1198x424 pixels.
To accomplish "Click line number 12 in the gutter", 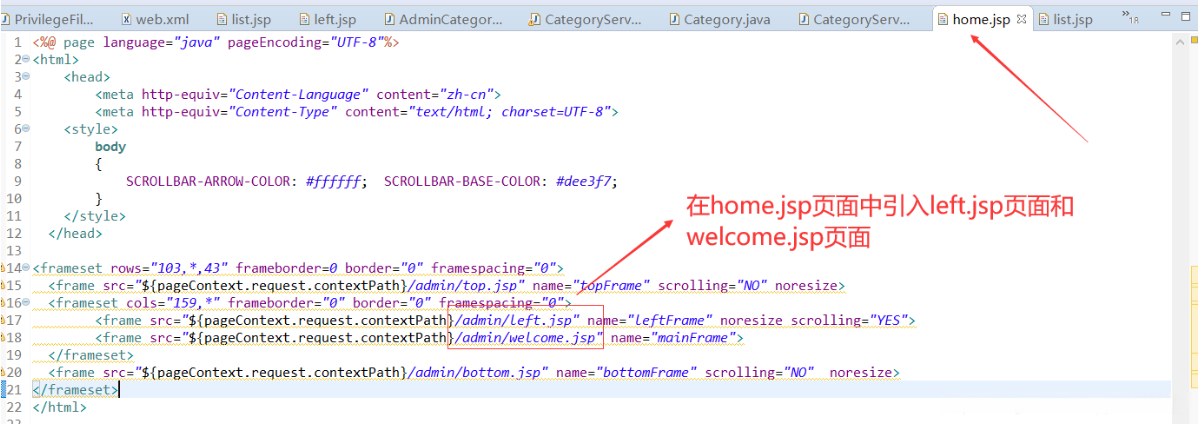I will (14, 233).
